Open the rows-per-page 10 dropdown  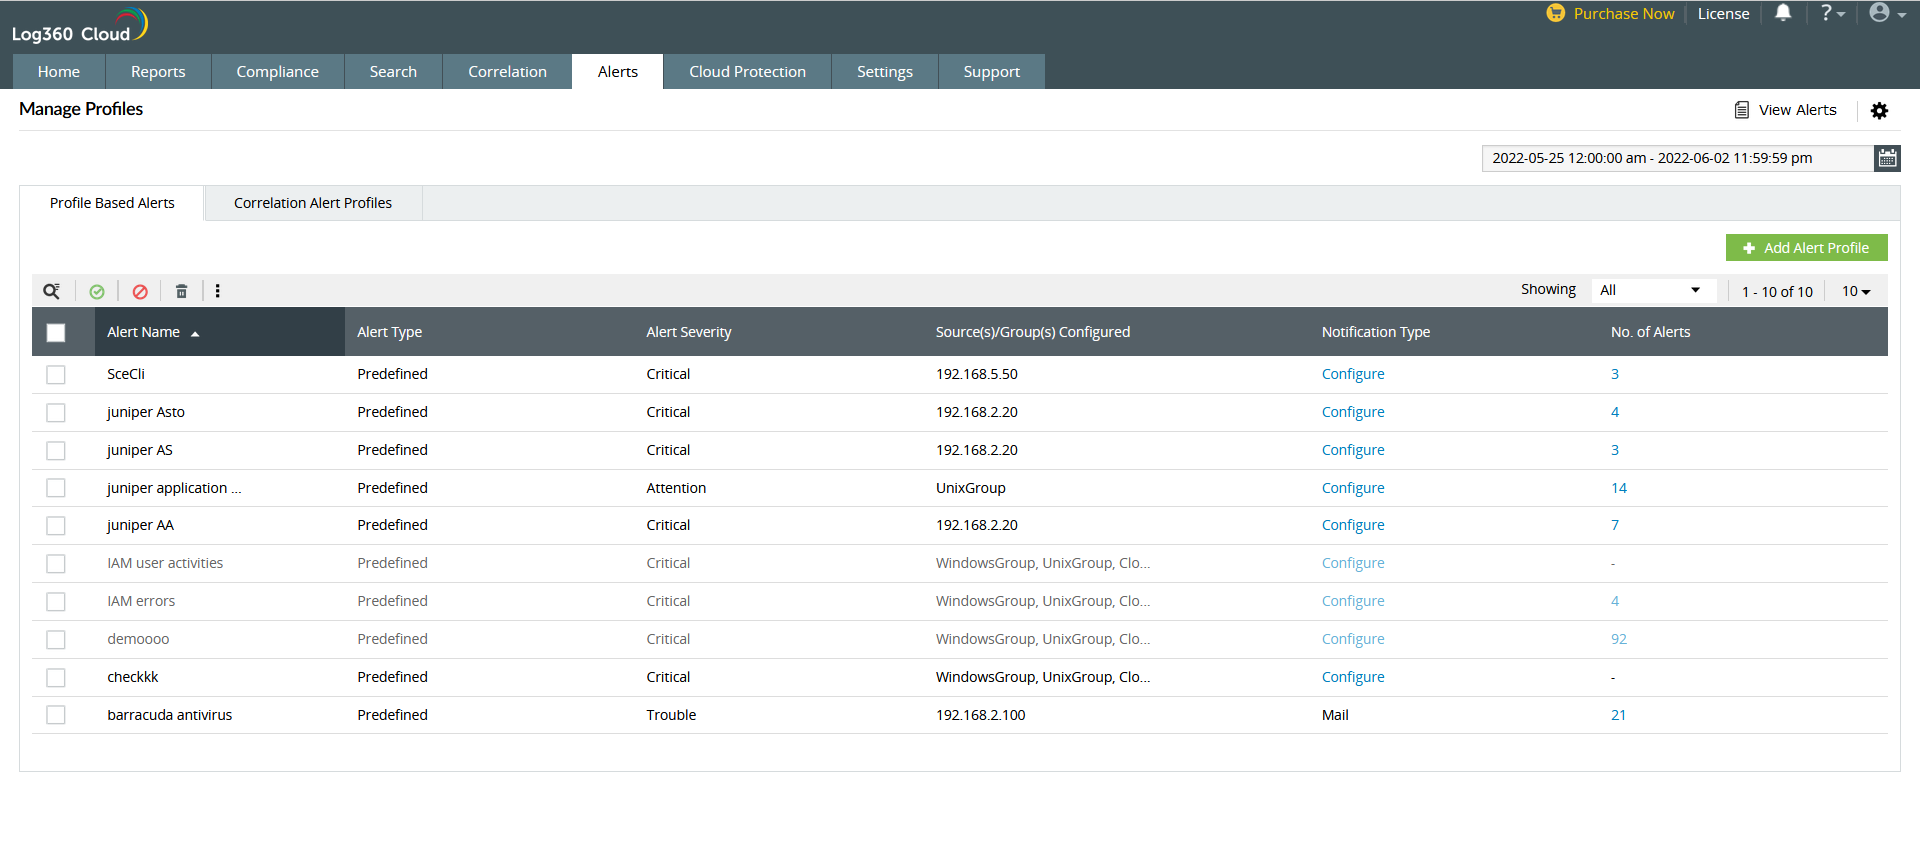click(x=1855, y=291)
